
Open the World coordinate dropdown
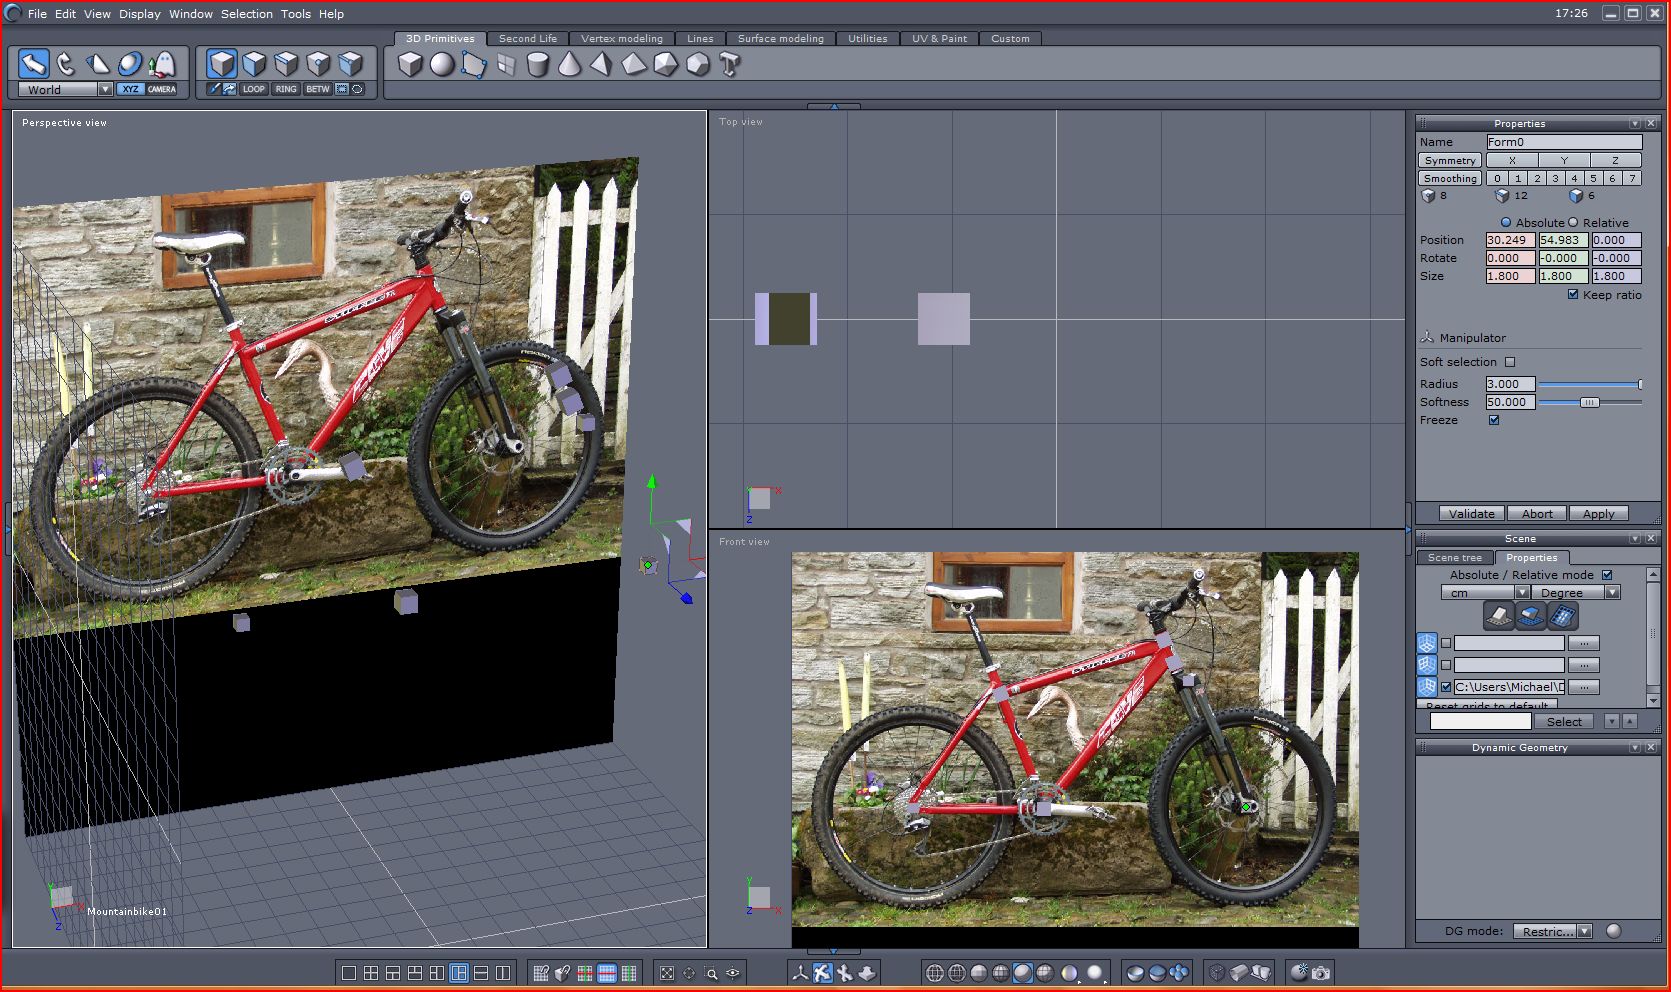105,89
